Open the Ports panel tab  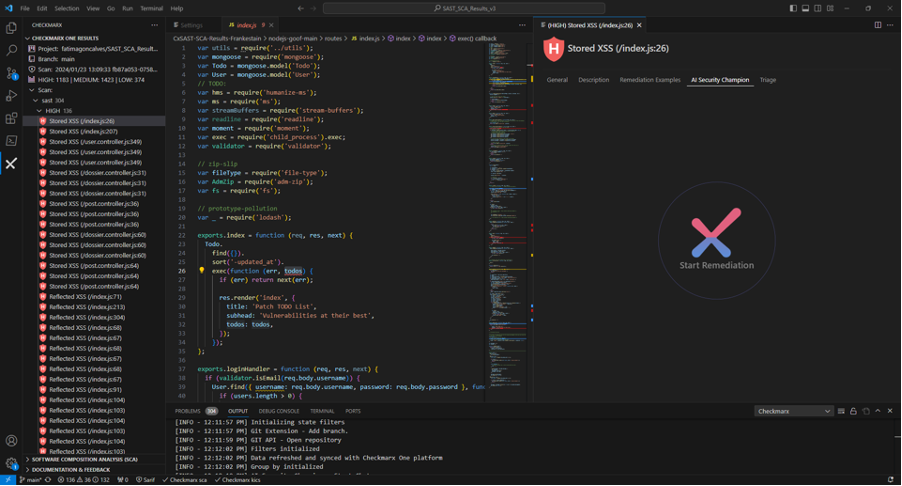(x=353, y=411)
